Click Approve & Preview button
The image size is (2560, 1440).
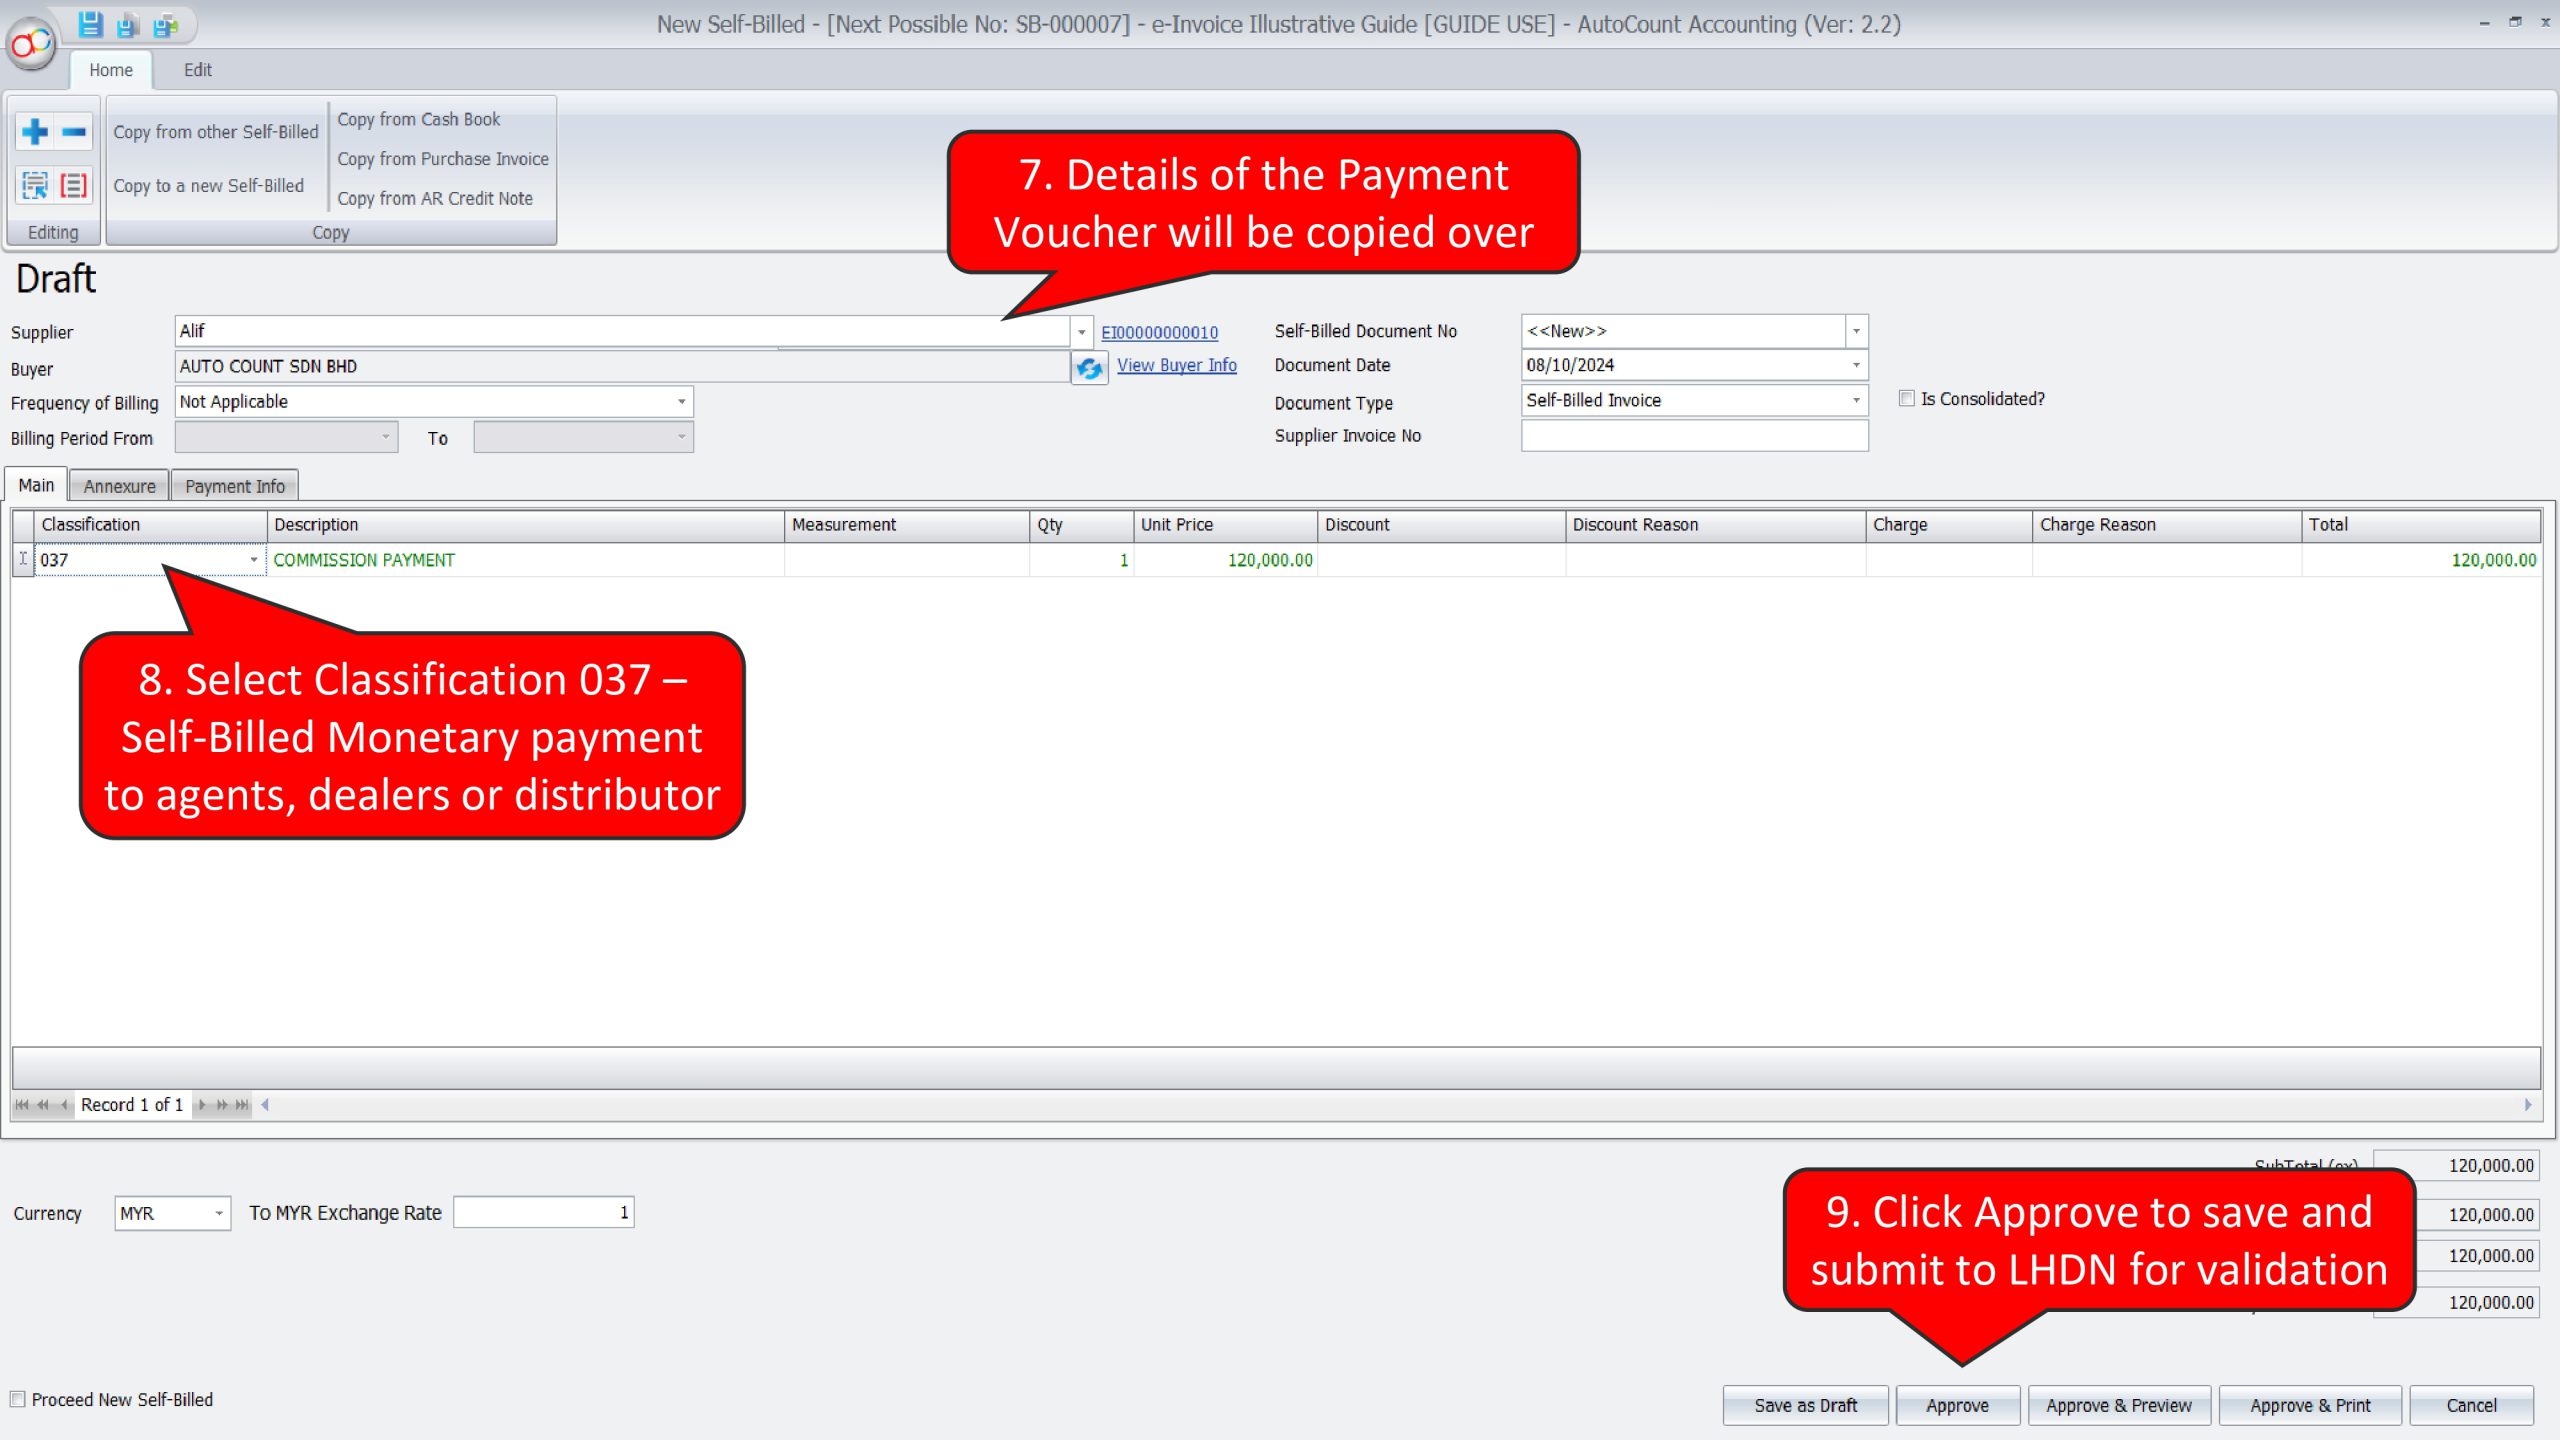coord(2118,1404)
